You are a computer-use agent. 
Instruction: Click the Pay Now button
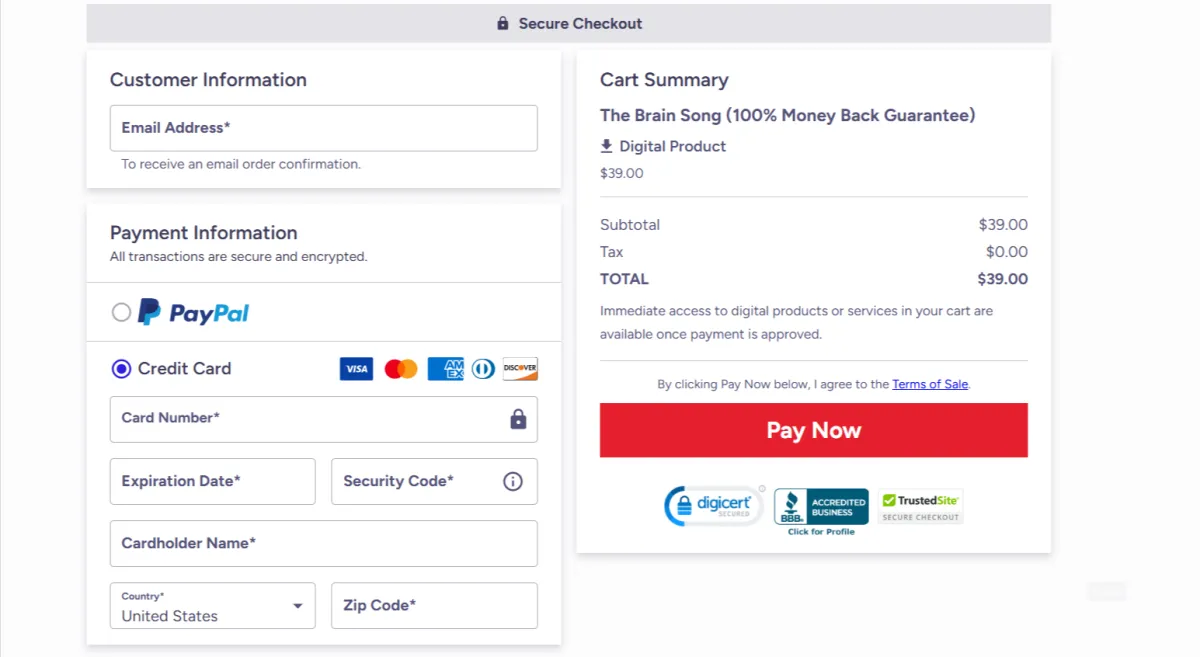tap(813, 430)
